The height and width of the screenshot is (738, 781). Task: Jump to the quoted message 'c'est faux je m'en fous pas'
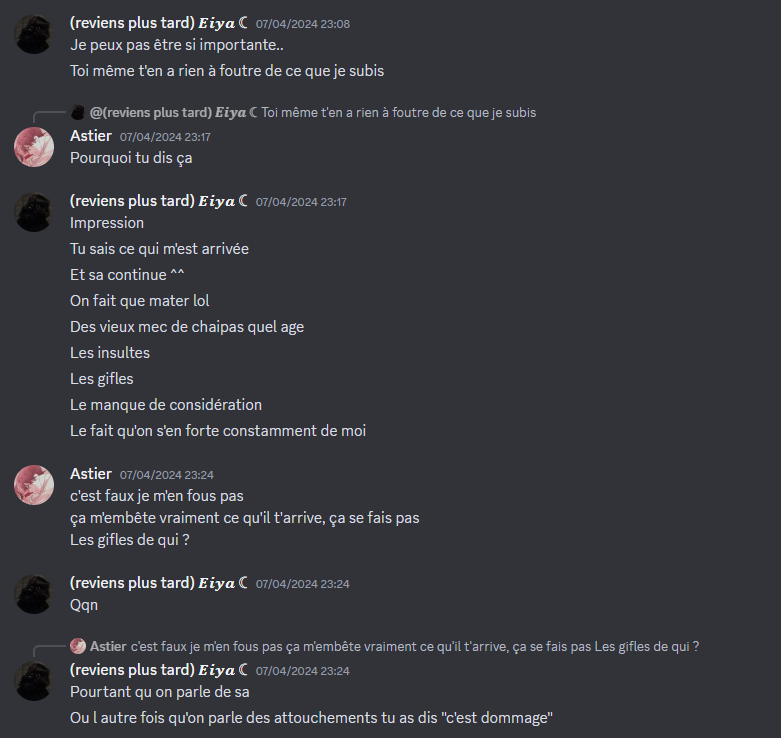click(x=414, y=646)
